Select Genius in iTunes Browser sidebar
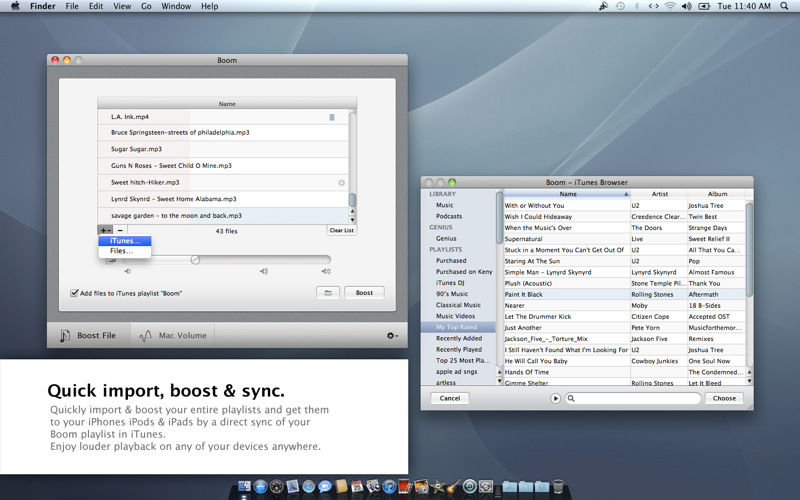 click(x=446, y=238)
